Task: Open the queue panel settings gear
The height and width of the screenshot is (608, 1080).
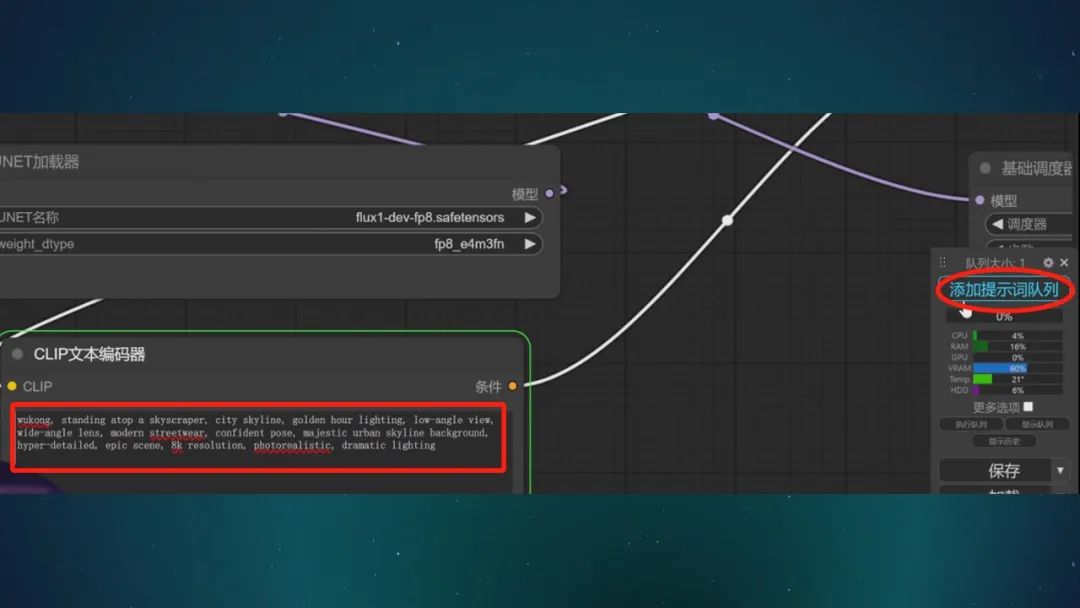Action: click(1048, 262)
